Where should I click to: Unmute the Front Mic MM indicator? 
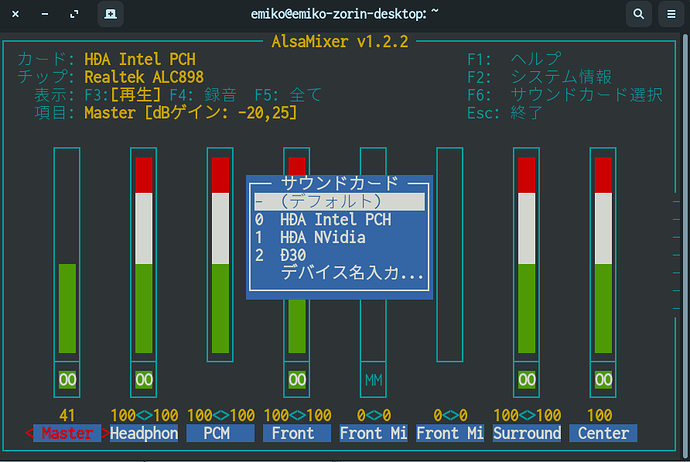(x=374, y=380)
